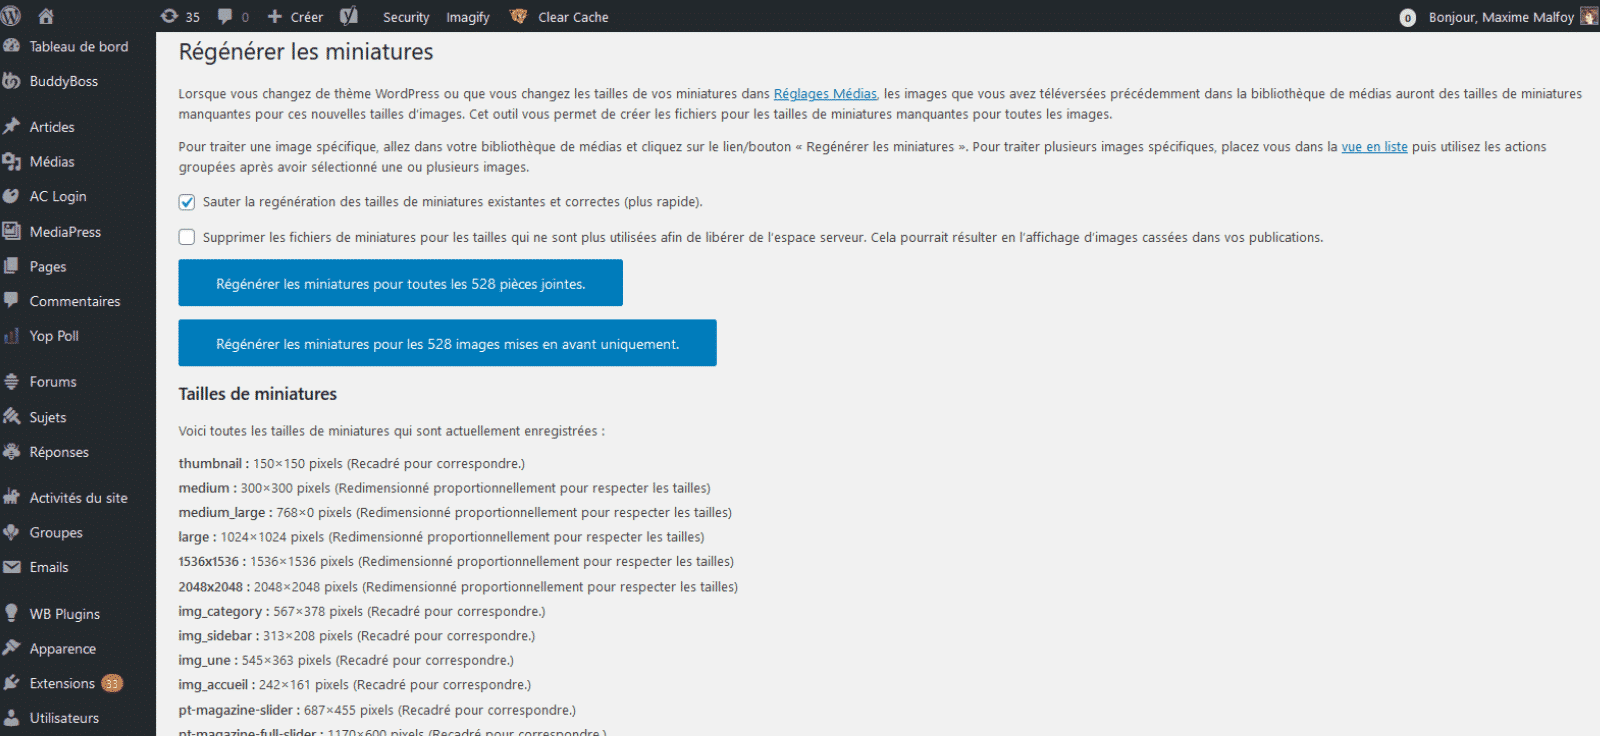1600x736 pixels.
Task: Click the WordPress logo icon
Action: pyautogui.click(x=12, y=16)
